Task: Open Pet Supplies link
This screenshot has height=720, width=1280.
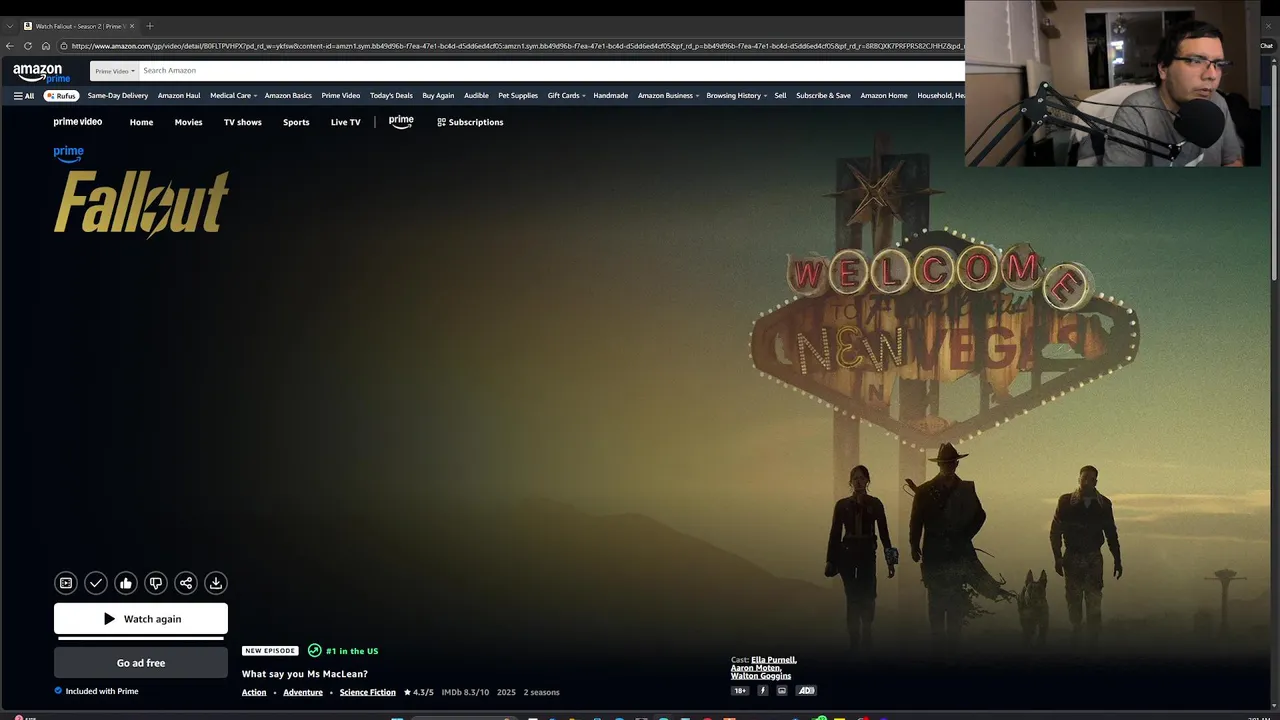Action: coord(518,96)
